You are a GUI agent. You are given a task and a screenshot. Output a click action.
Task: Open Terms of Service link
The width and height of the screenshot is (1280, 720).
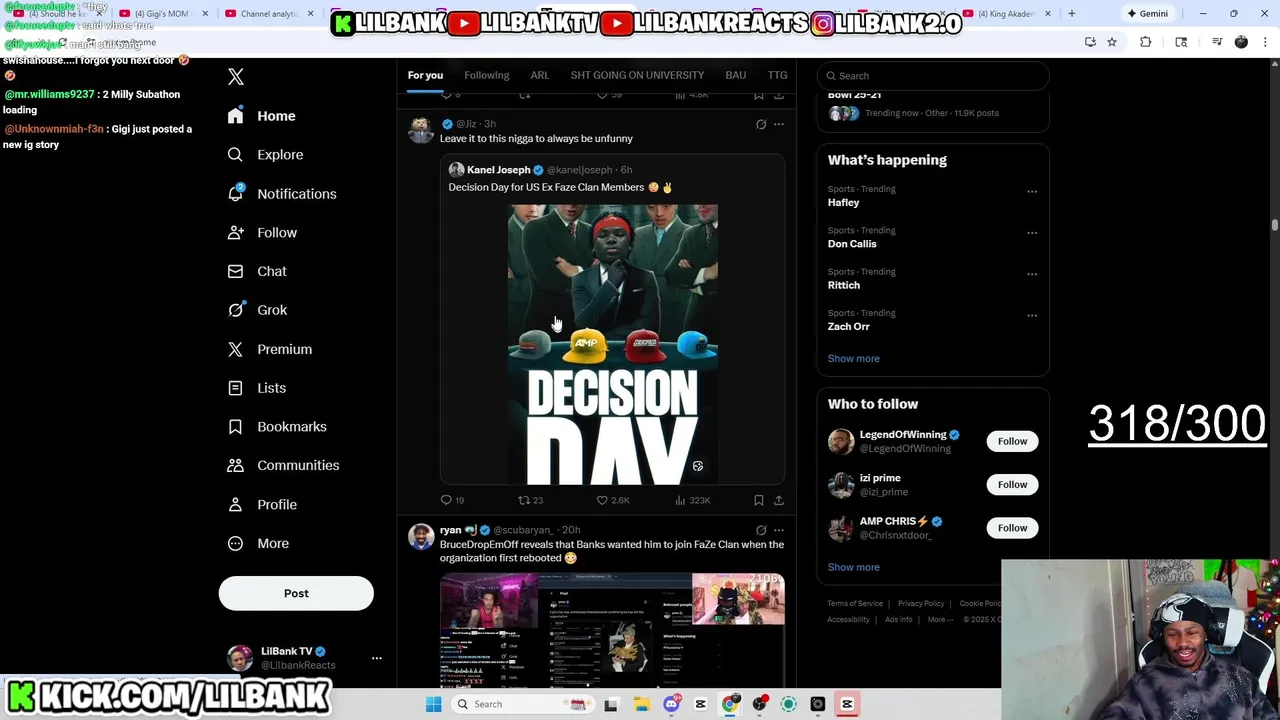855,604
